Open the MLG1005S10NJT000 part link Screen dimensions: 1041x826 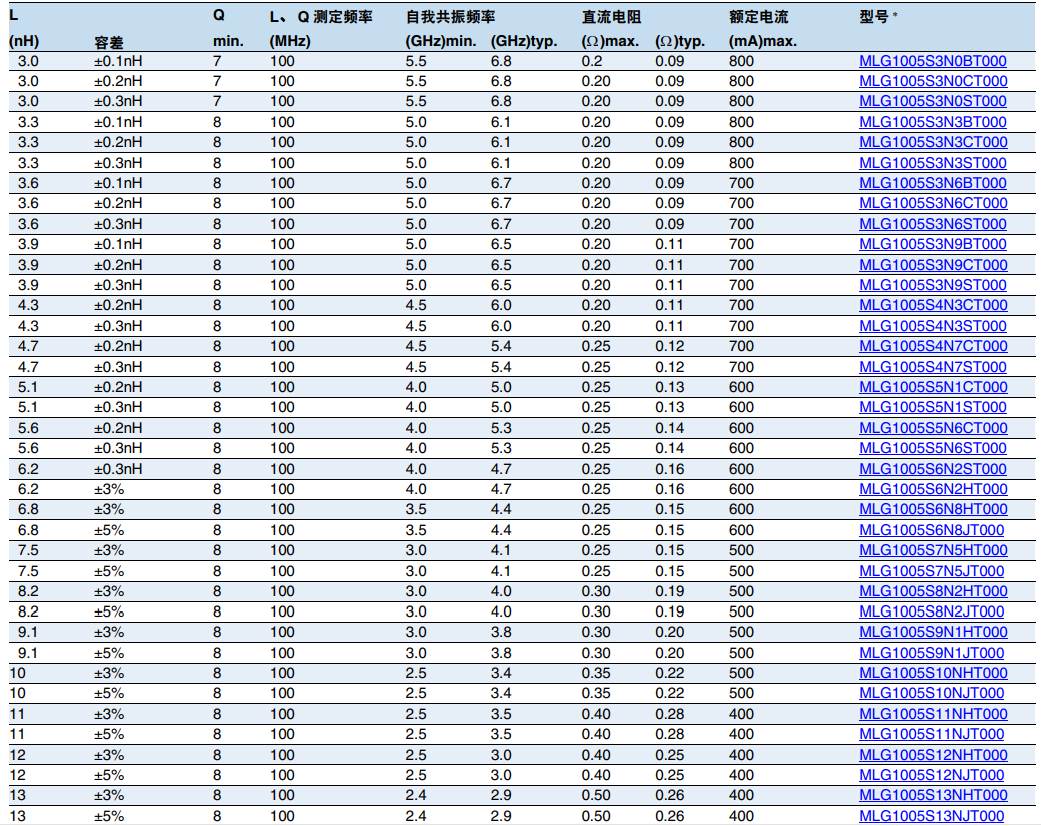[931, 693]
